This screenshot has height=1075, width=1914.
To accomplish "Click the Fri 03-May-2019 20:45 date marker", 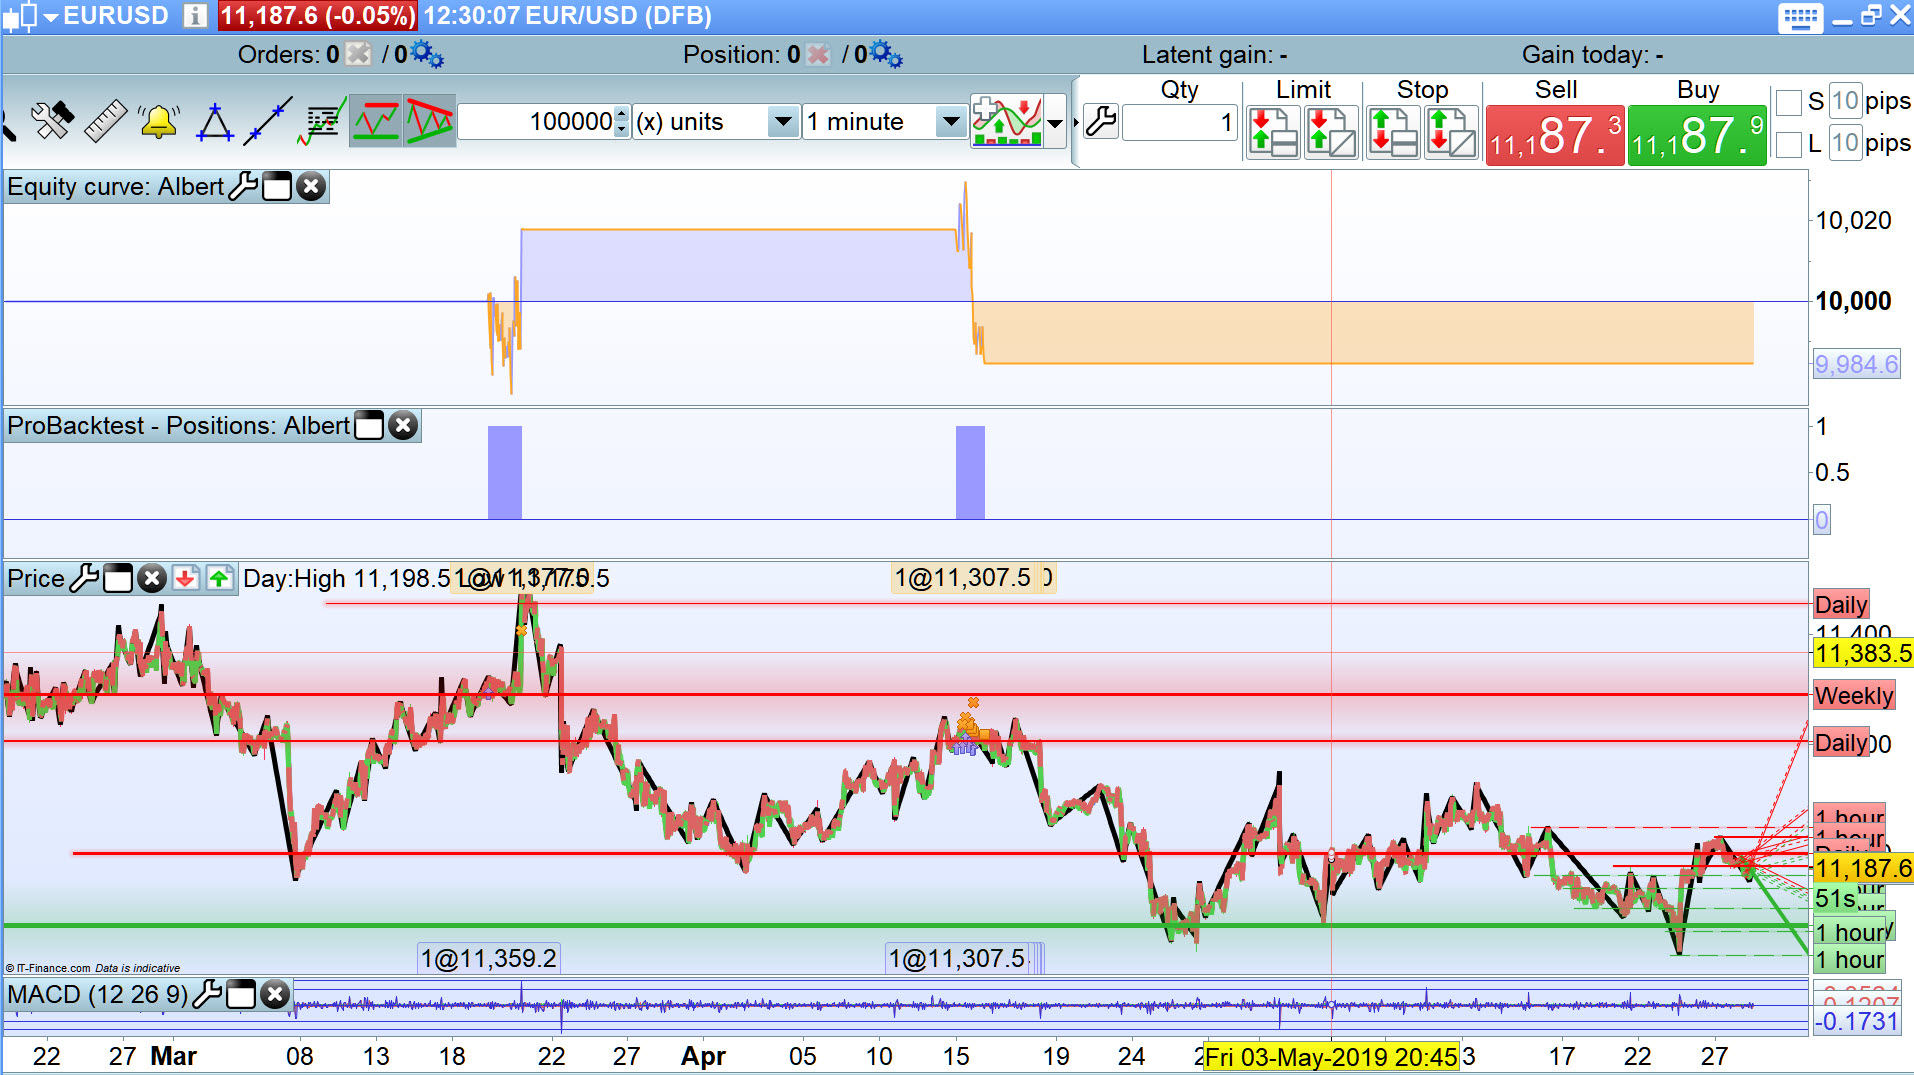I will point(1331,1057).
